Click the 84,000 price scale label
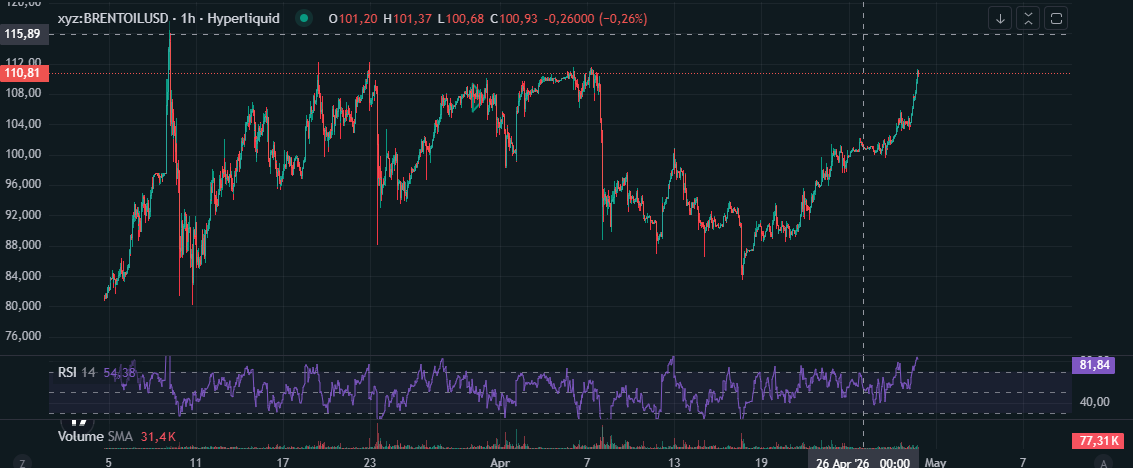 pos(22,276)
